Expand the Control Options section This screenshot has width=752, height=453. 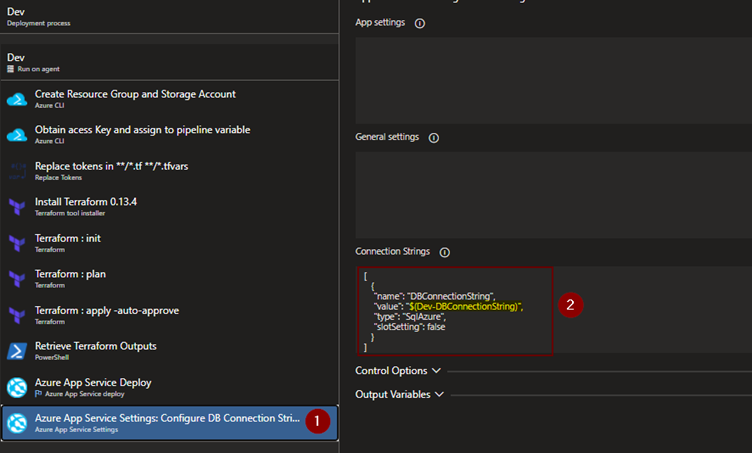click(398, 371)
